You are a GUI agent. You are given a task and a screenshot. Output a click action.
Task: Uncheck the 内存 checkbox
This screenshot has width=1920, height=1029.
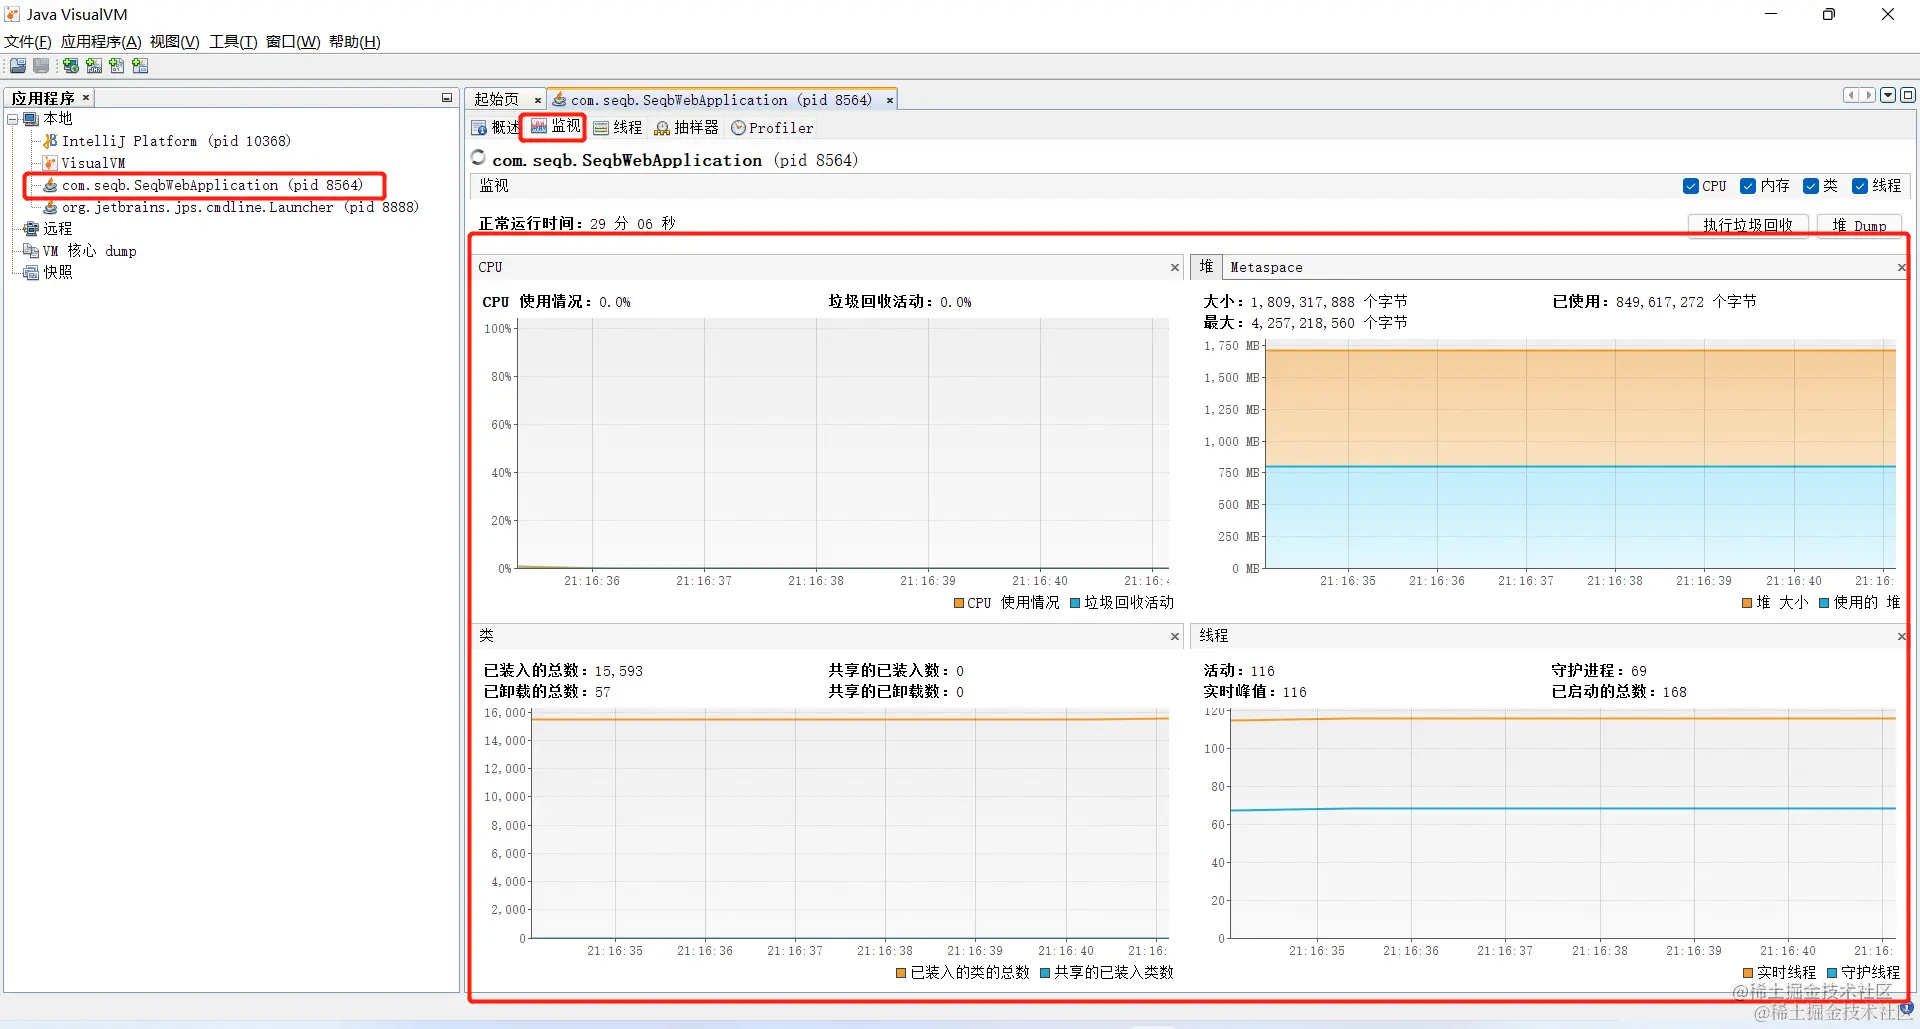[x=1748, y=186]
